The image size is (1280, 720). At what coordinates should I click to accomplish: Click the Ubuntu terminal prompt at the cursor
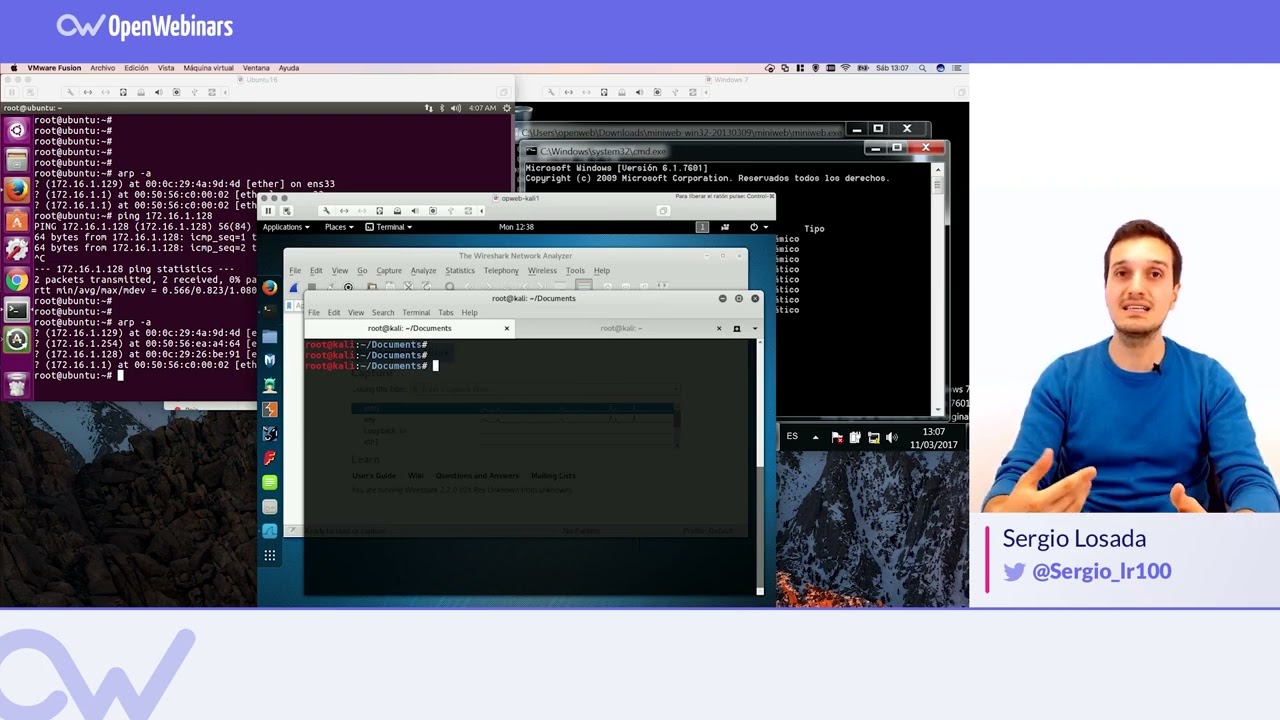pos(120,376)
